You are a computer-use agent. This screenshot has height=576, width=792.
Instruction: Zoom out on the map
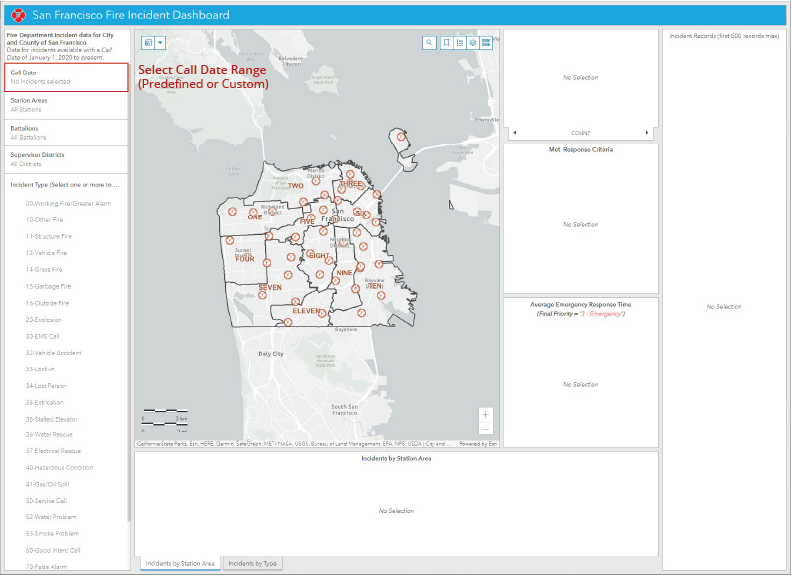486,429
